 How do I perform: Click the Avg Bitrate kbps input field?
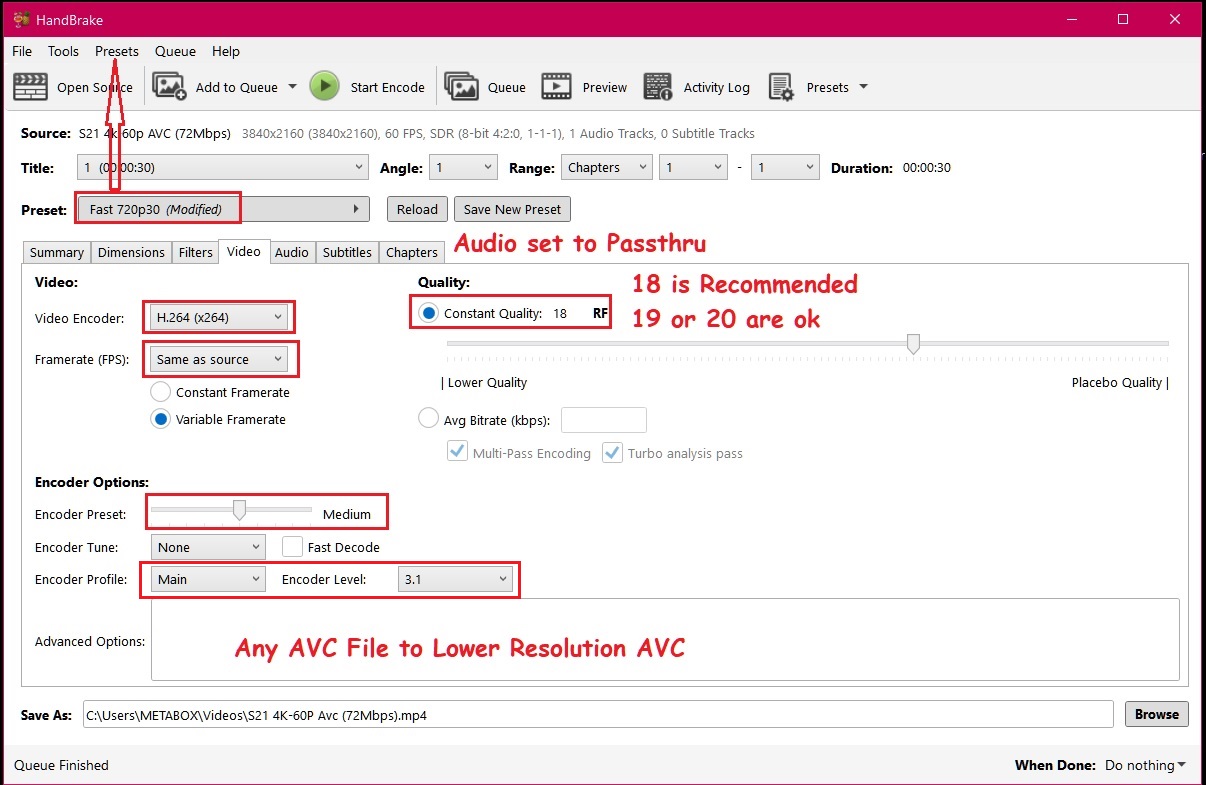point(604,420)
